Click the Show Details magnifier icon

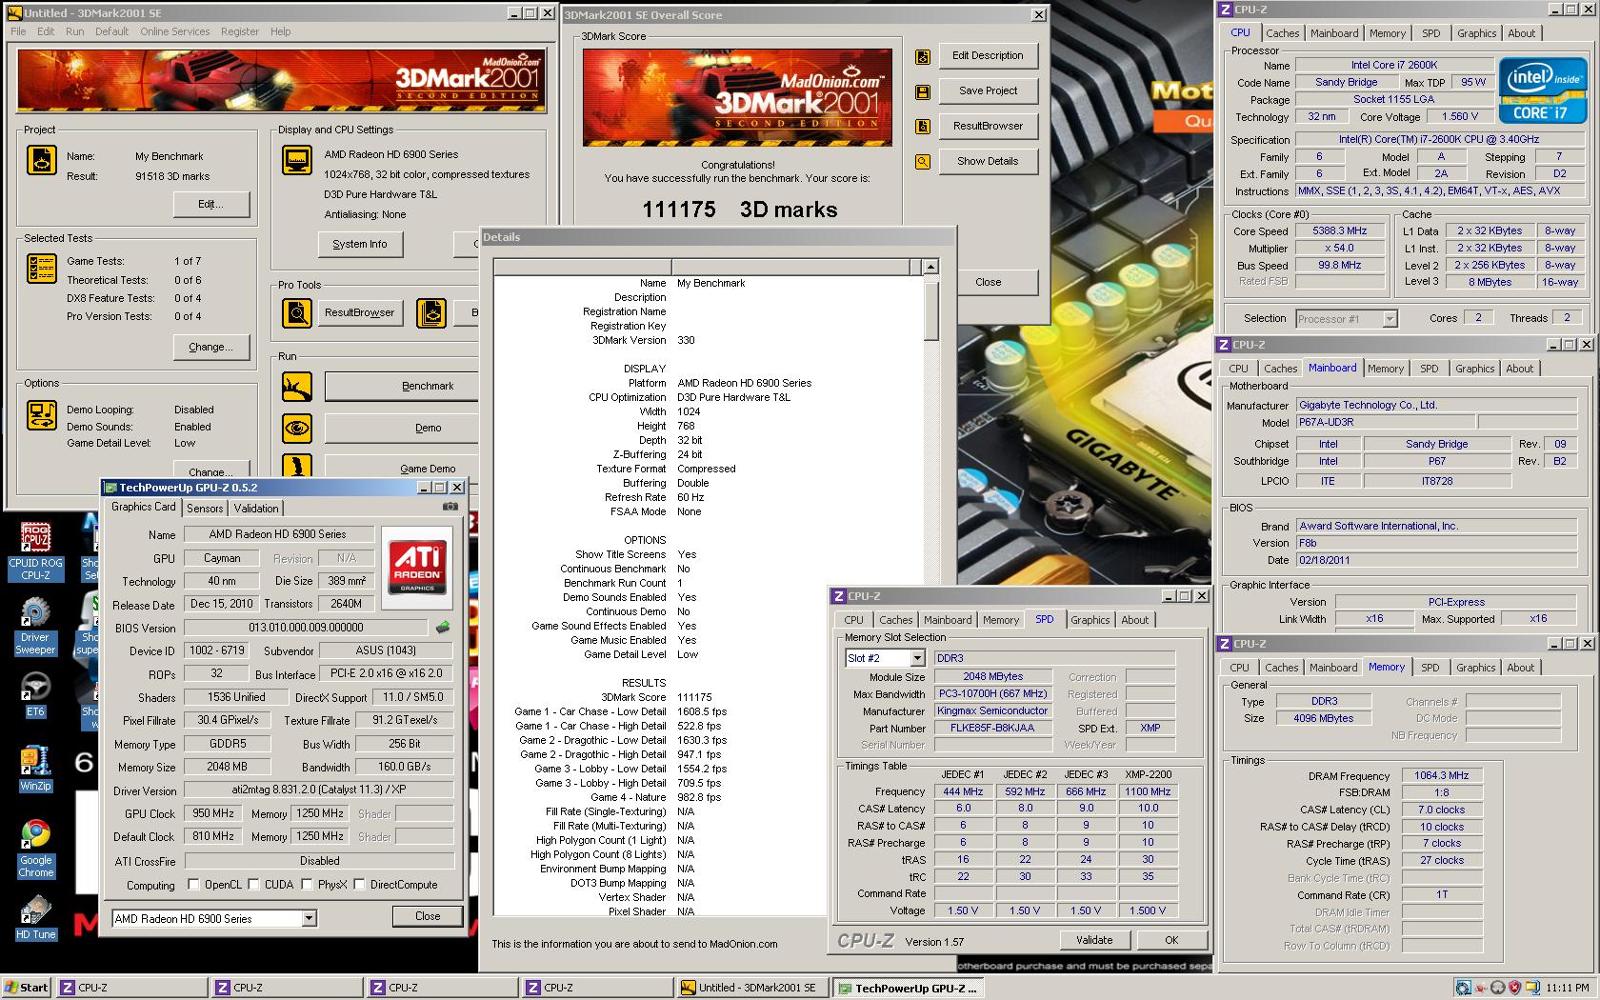[x=923, y=162]
